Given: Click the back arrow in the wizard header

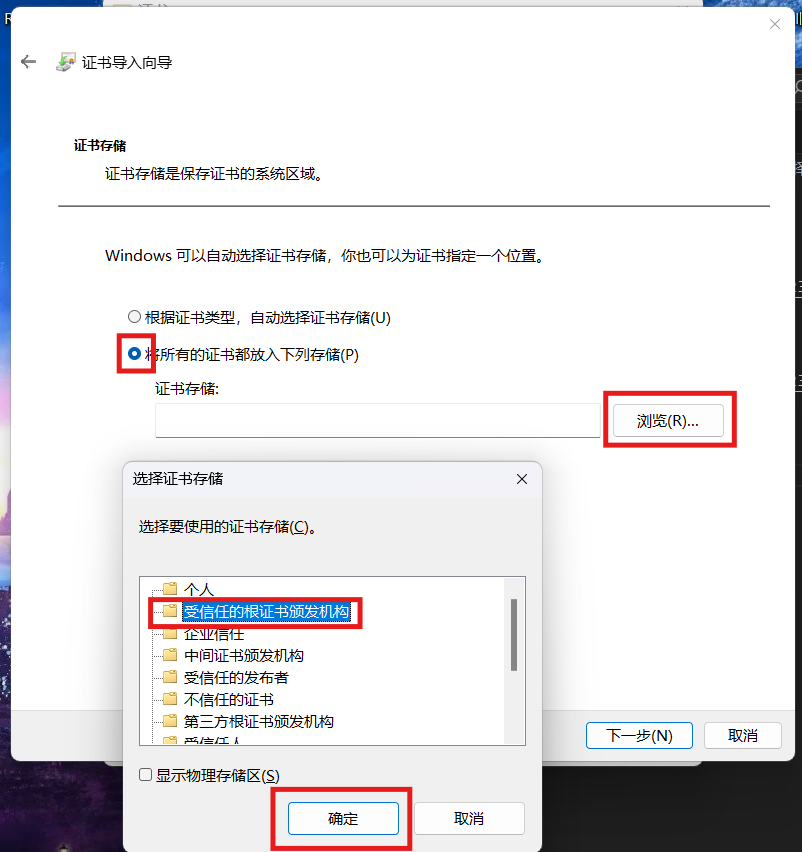Looking at the screenshot, I should coord(28,62).
